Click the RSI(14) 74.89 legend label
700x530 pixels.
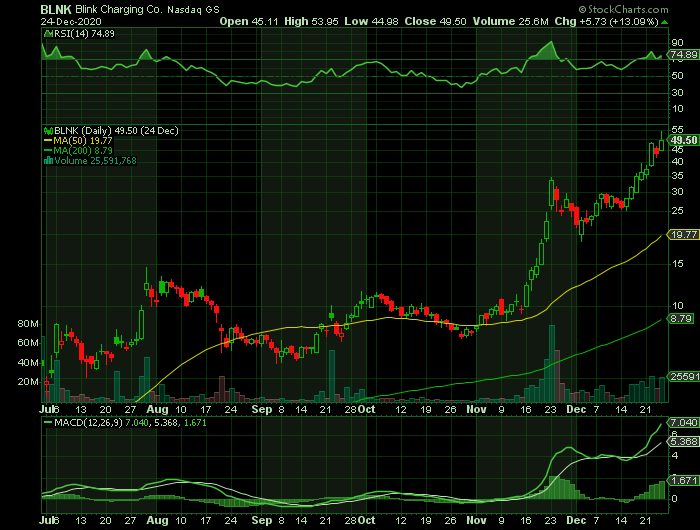coord(83,33)
